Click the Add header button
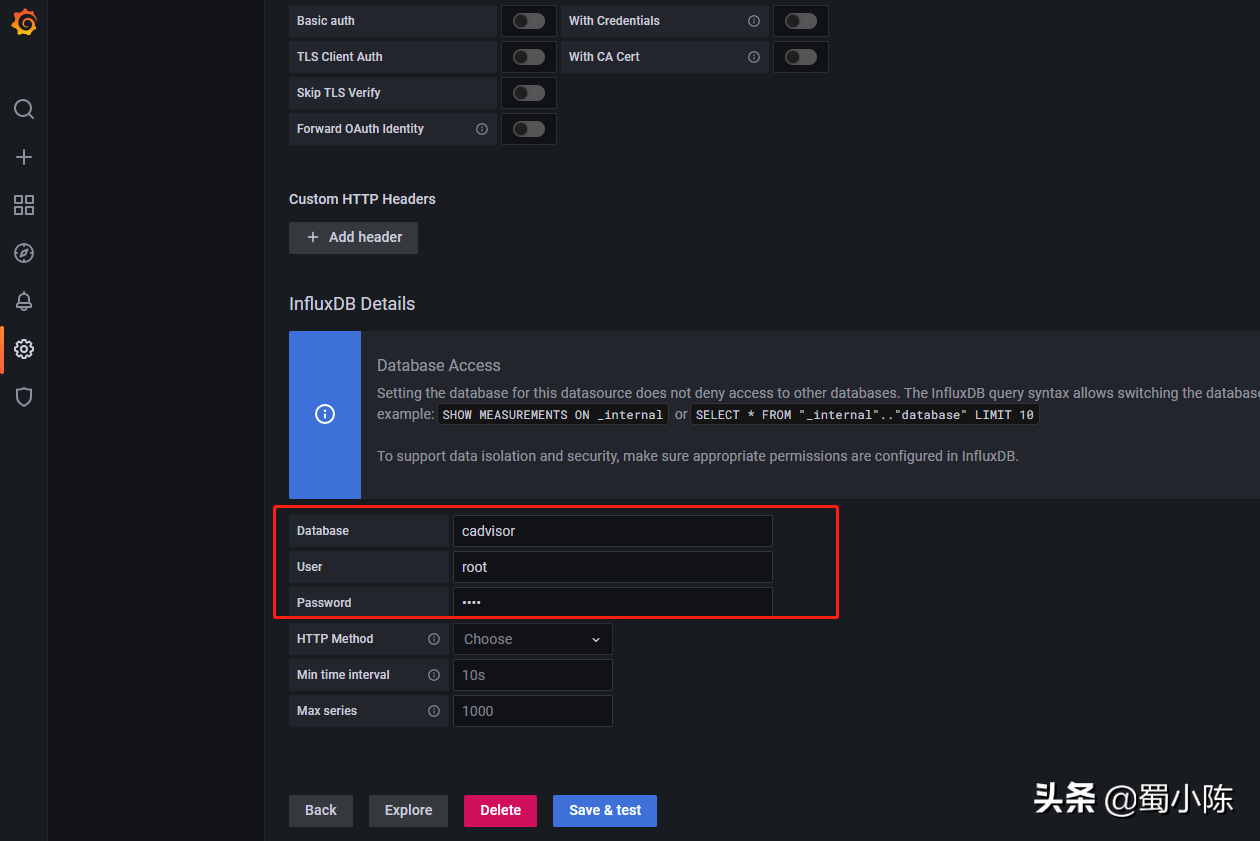This screenshot has height=841, width=1260. click(353, 237)
